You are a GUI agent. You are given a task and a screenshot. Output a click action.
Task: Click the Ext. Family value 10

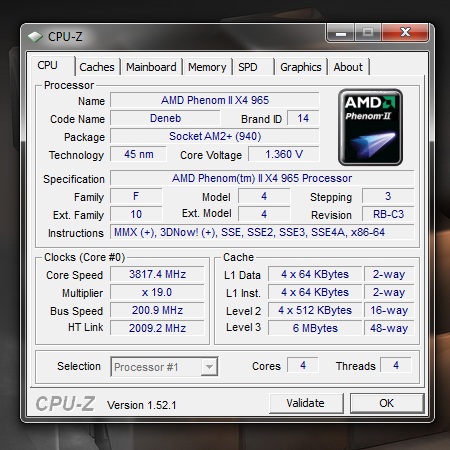(x=136, y=214)
